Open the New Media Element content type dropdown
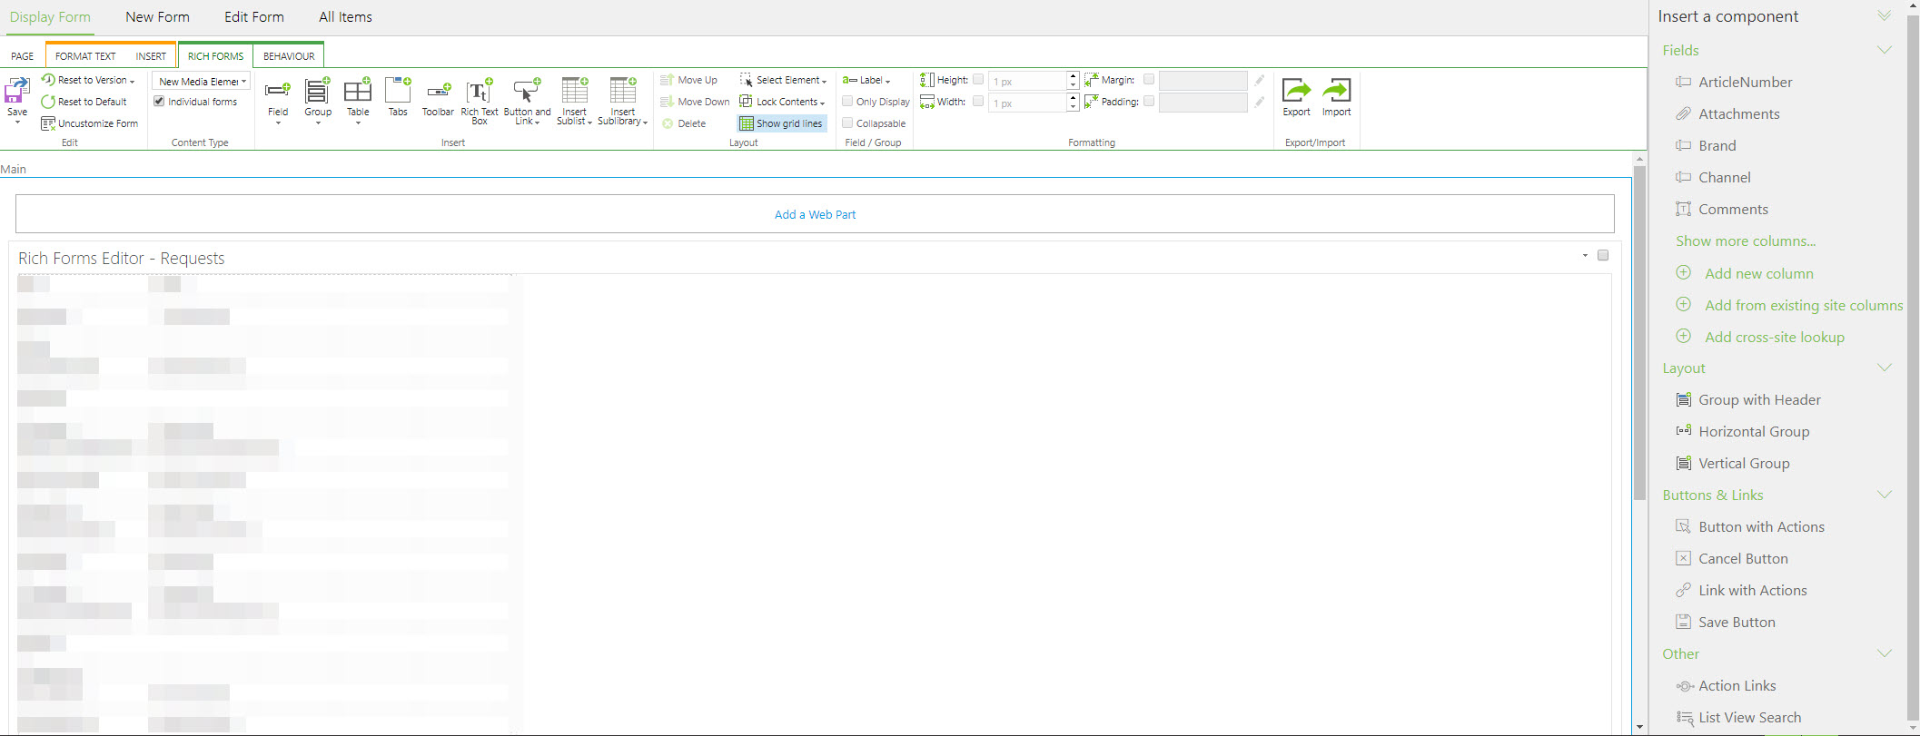The image size is (1920, 736). [x=202, y=81]
